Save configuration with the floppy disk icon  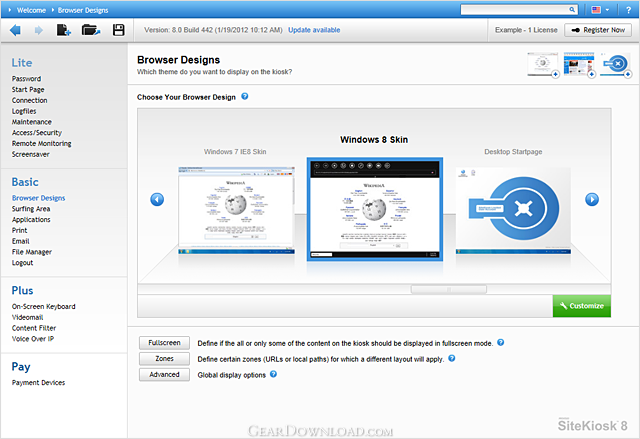(x=119, y=30)
